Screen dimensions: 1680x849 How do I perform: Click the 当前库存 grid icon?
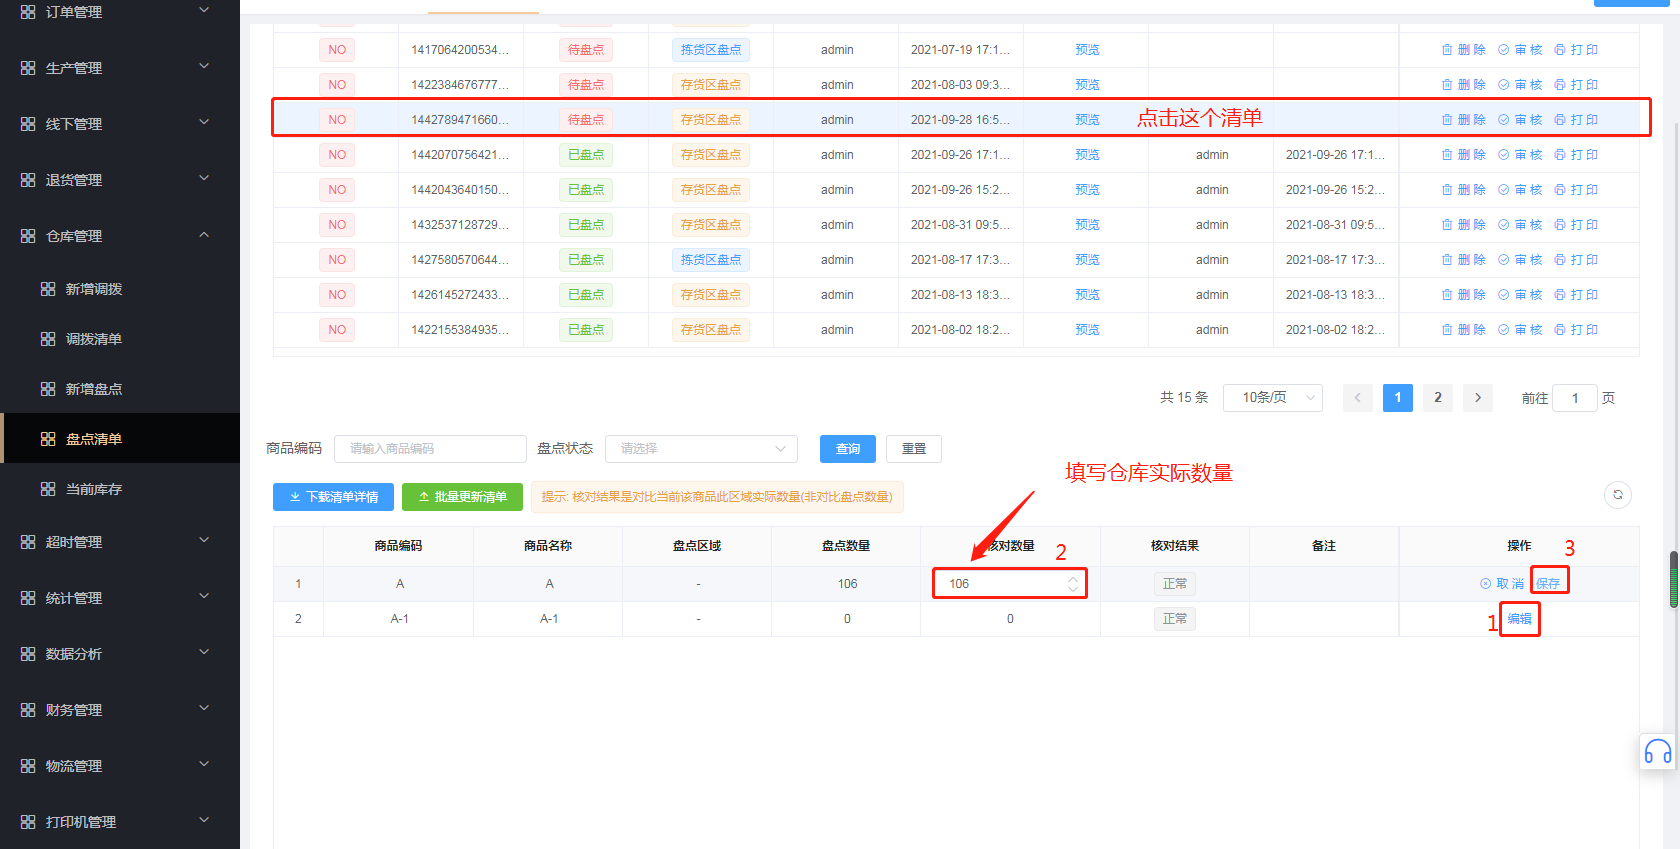[x=48, y=489]
